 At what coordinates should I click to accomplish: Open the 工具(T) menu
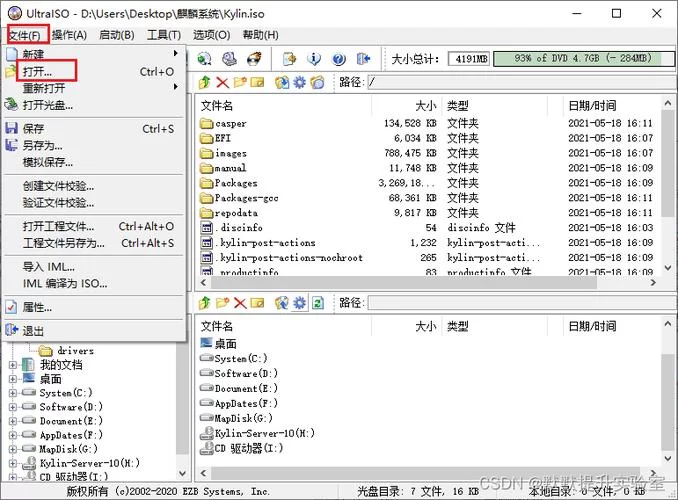pyautogui.click(x=164, y=35)
